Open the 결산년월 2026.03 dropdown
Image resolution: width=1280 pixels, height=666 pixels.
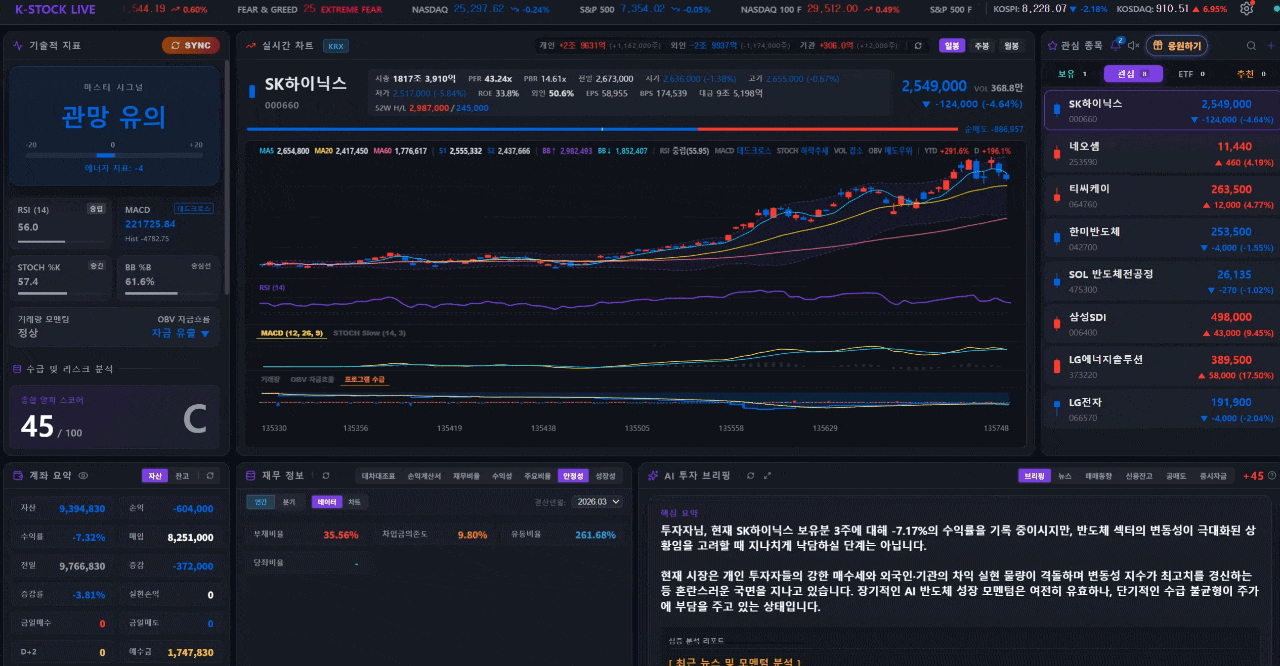point(597,502)
